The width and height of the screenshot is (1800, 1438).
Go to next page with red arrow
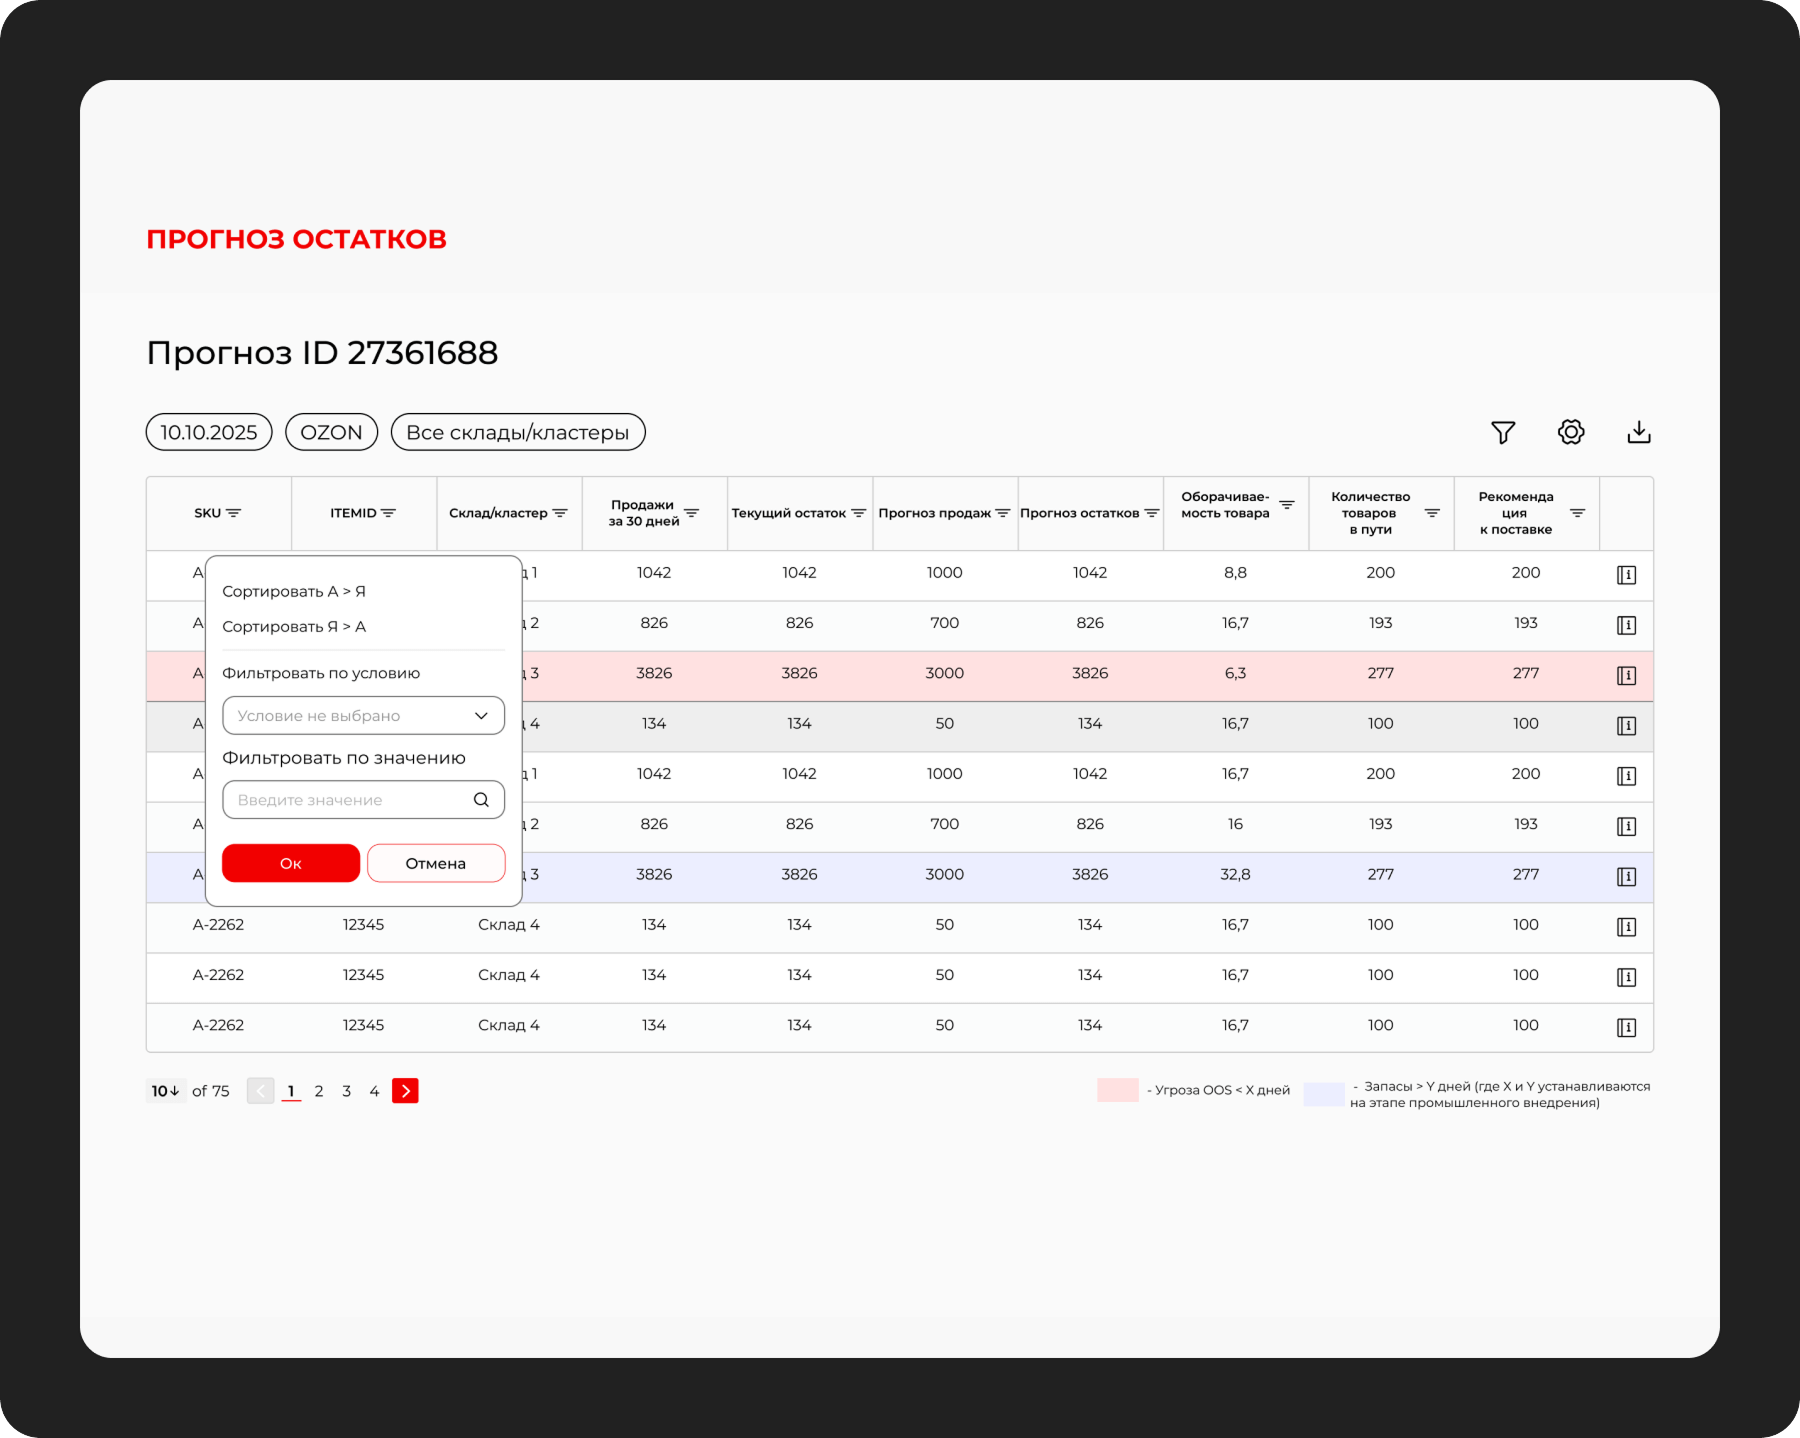(405, 1091)
